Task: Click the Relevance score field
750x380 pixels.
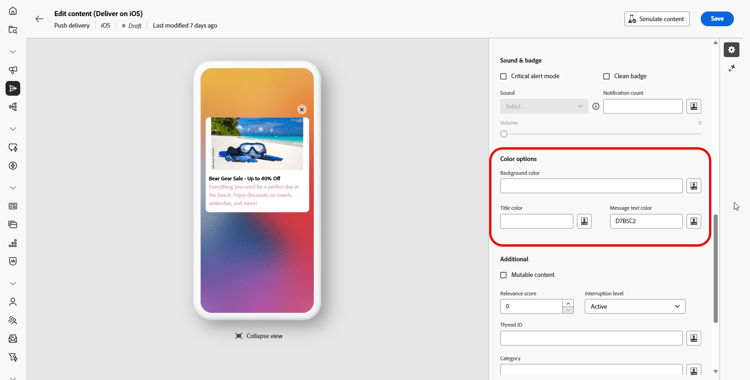Action: tap(531, 306)
